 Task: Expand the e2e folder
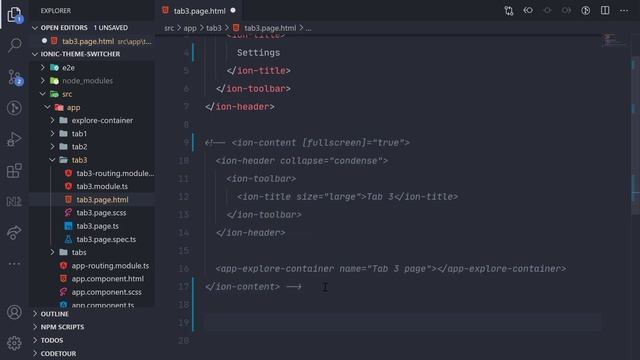[43, 67]
